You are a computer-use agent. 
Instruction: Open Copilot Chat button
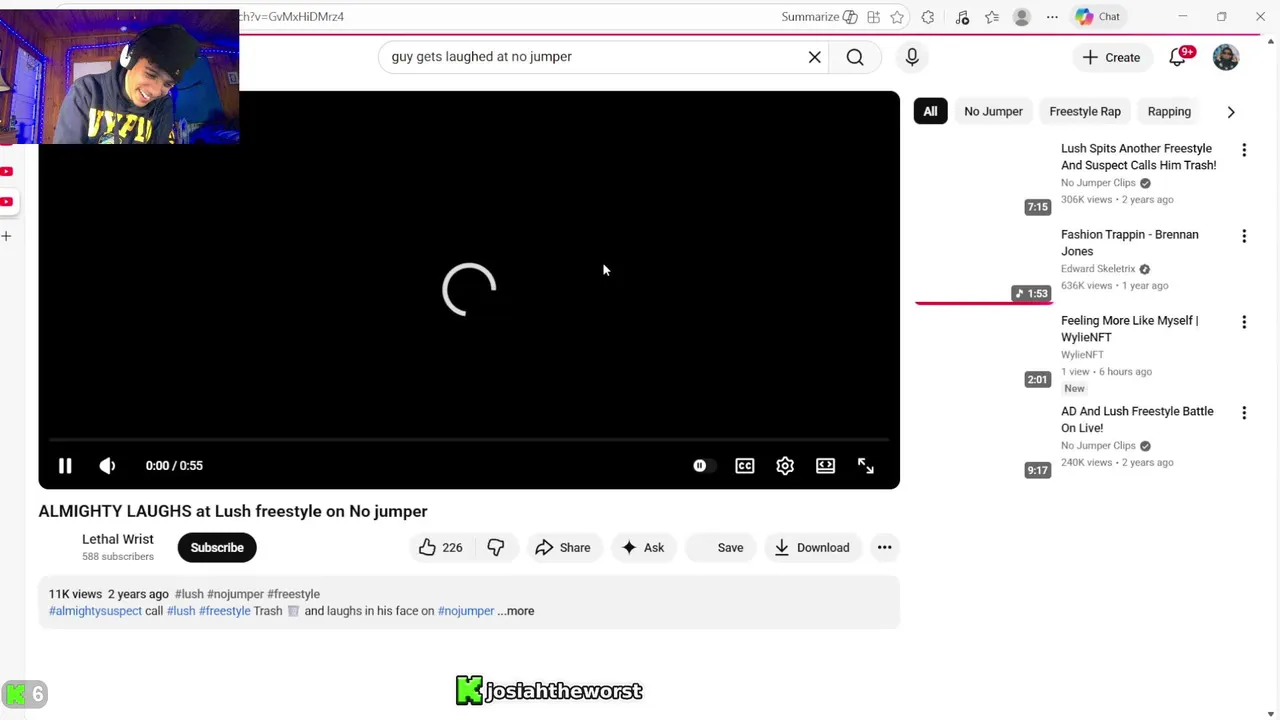pyautogui.click(x=1098, y=17)
